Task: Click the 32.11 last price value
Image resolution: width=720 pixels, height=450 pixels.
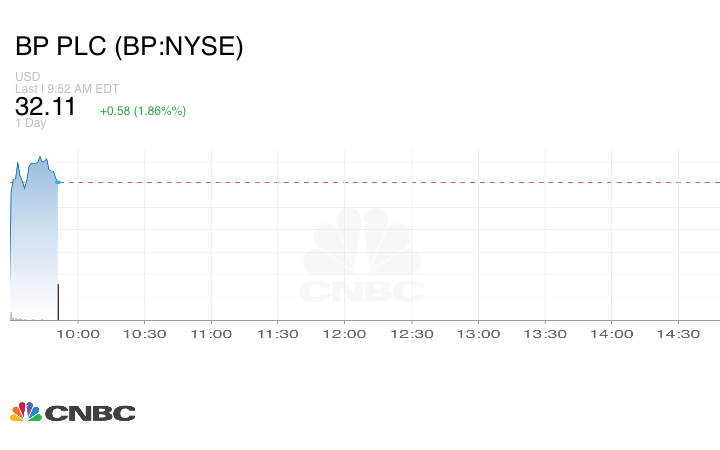Action: pyautogui.click(x=46, y=107)
